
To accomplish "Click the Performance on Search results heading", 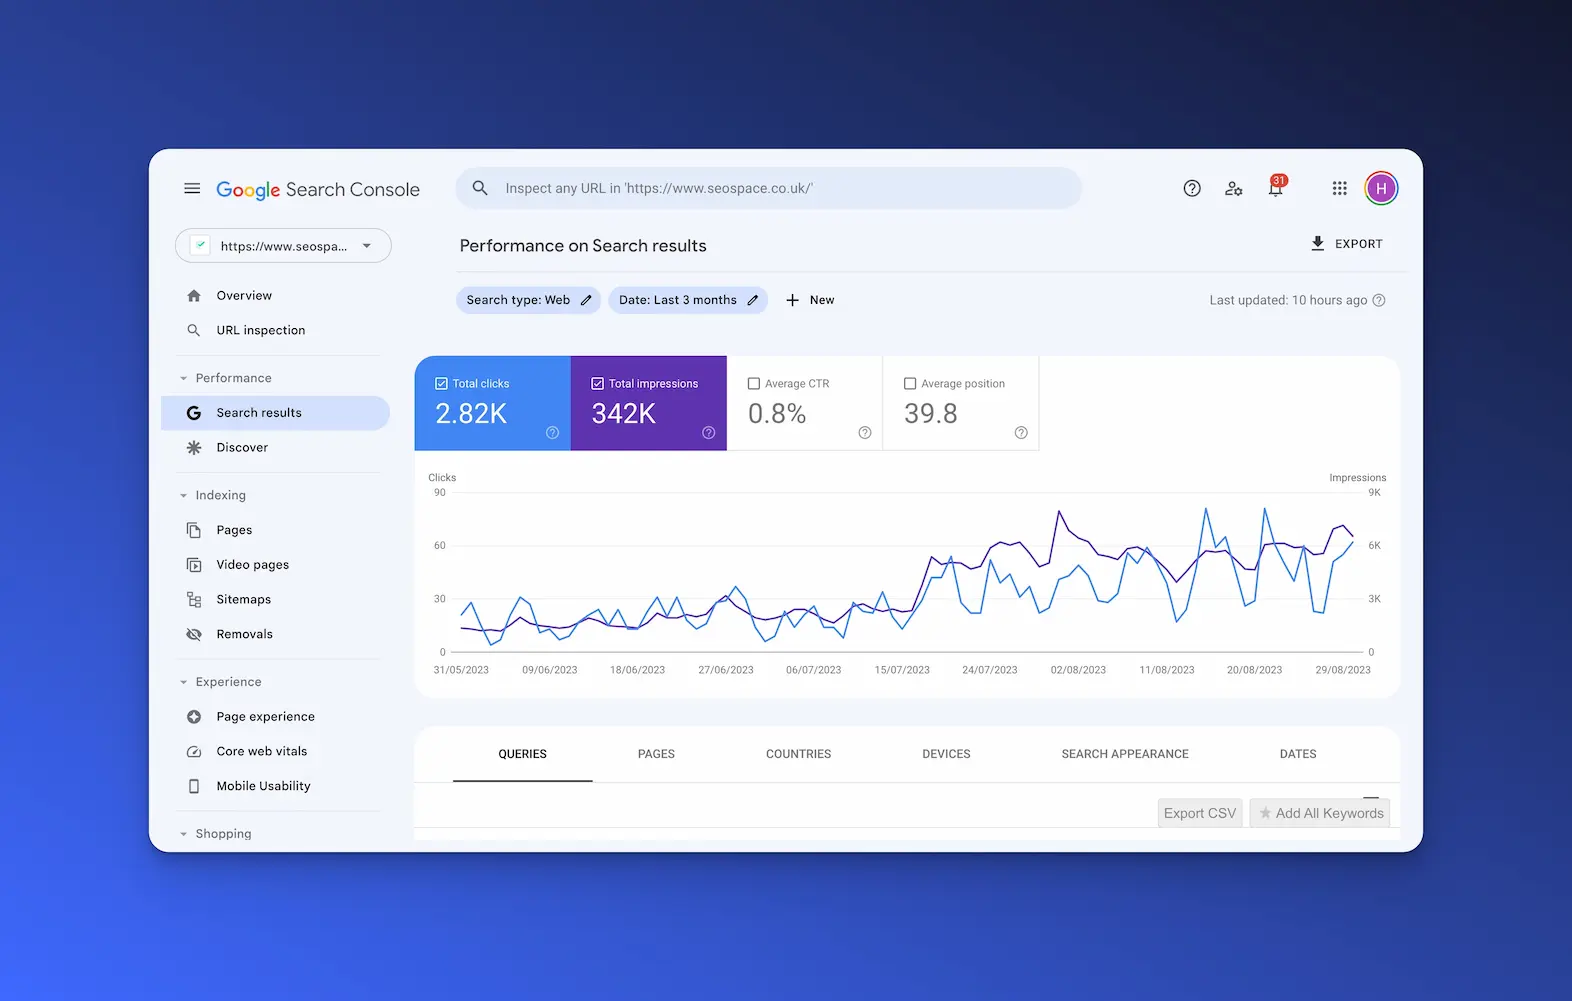I will coord(583,246).
